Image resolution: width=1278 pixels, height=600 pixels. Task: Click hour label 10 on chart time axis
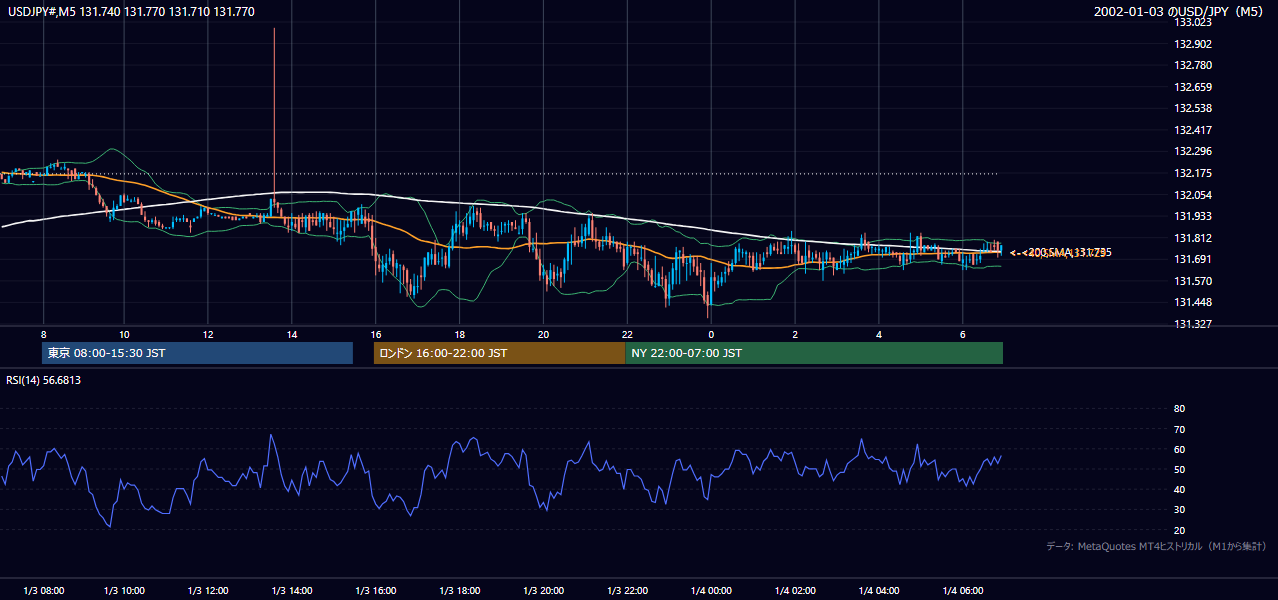[x=124, y=333]
